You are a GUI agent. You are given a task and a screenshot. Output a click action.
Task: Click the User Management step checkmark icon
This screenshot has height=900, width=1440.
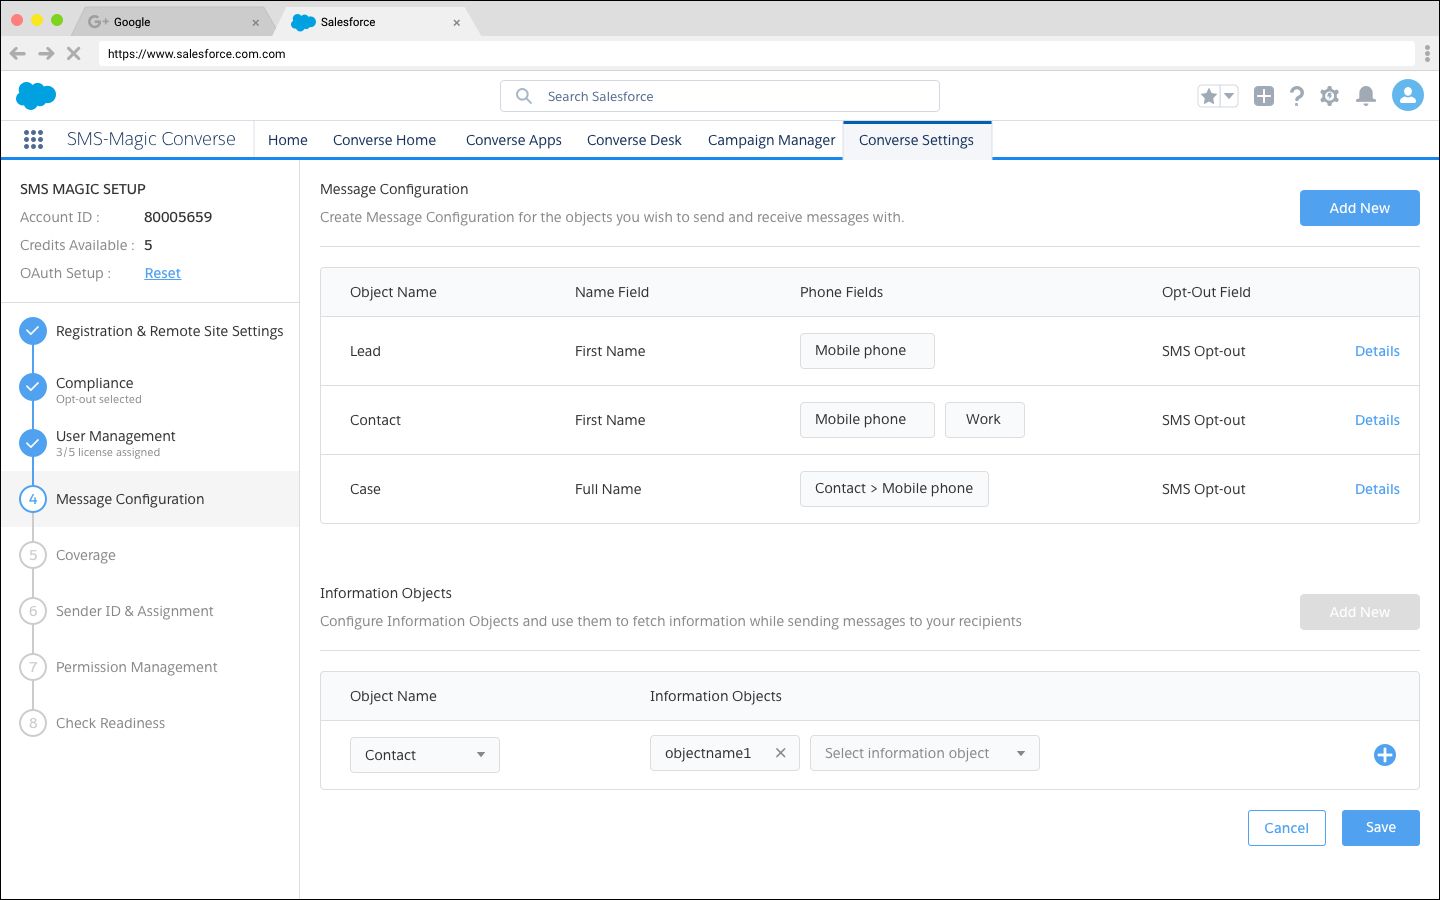[33, 443]
